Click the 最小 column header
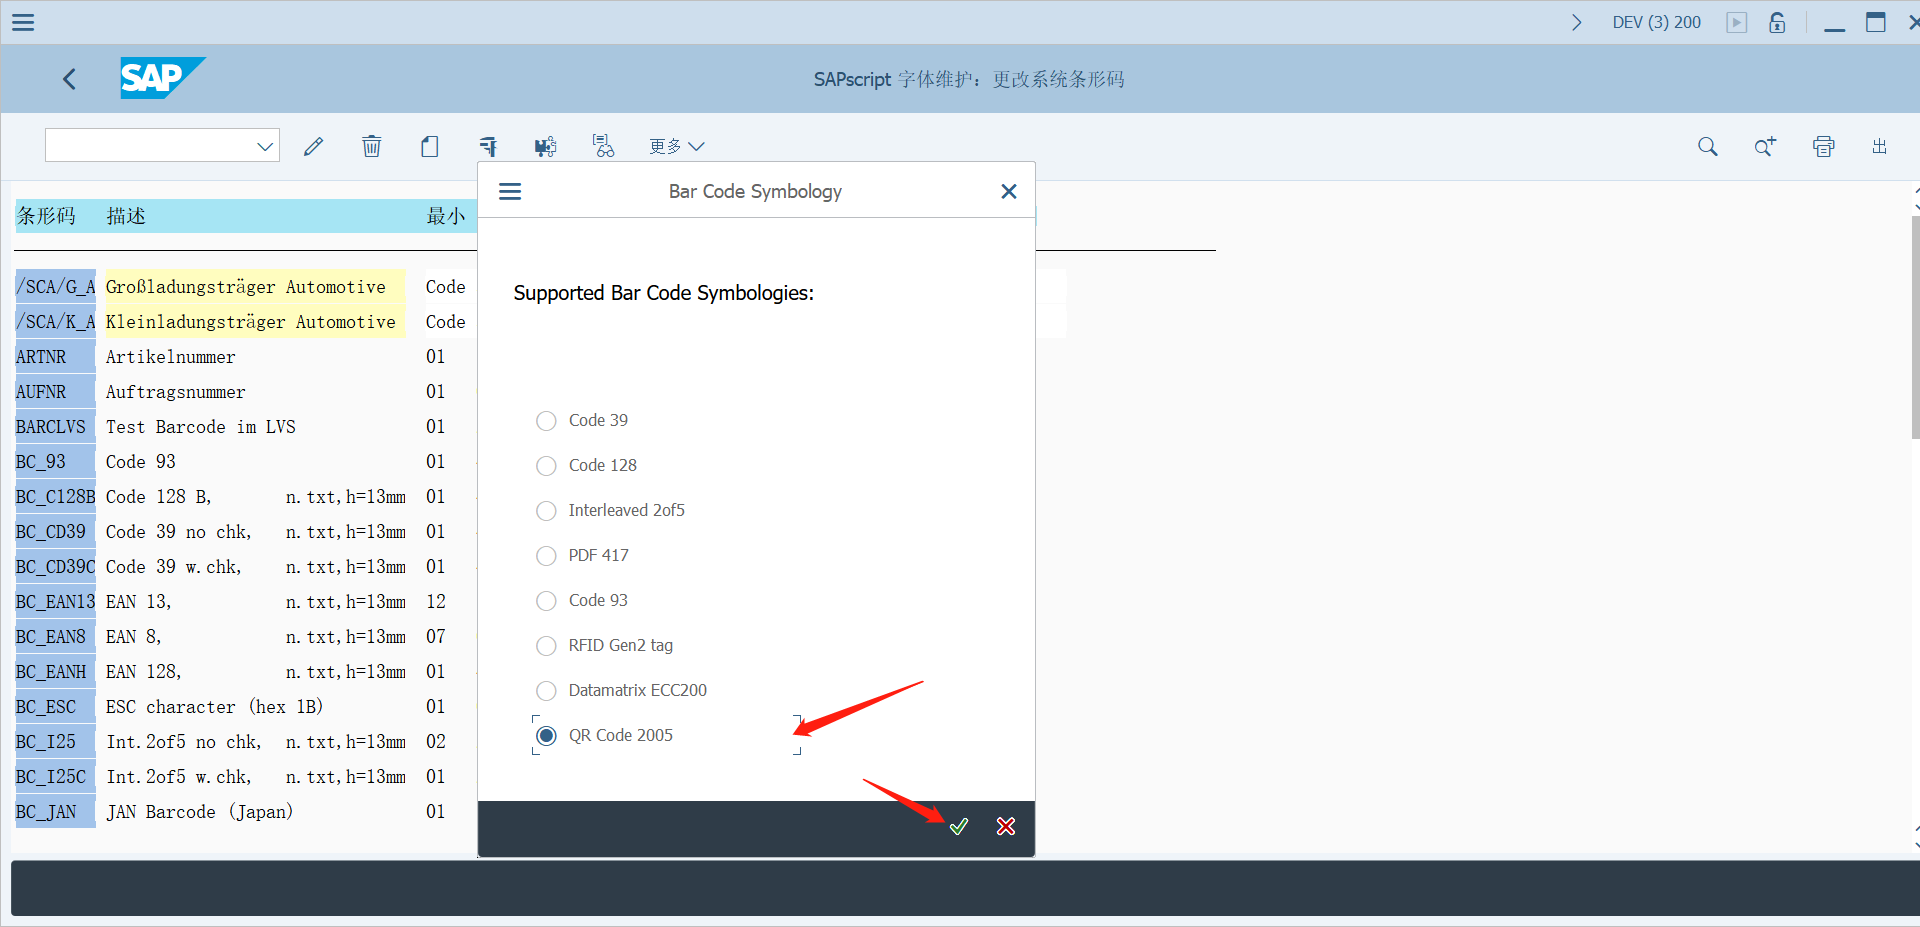The image size is (1920, 927). tap(446, 216)
